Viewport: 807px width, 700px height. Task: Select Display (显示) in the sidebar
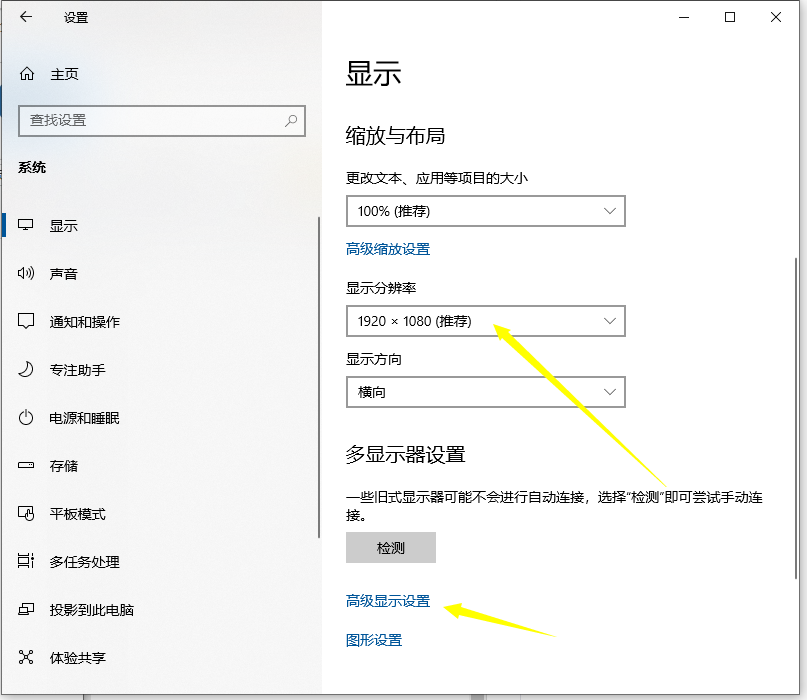pos(64,226)
